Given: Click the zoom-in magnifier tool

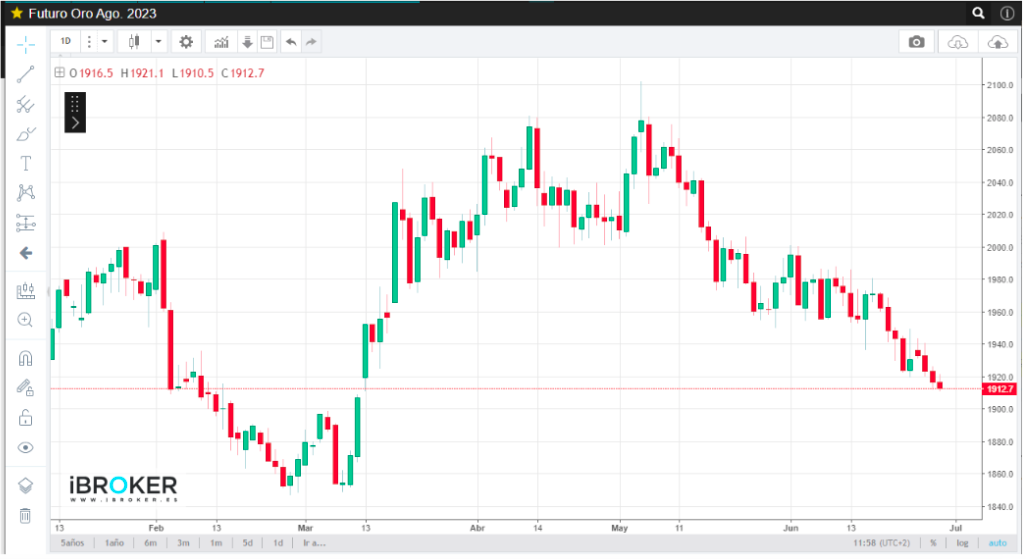Looking at the screenshot, I should point(26,320).
